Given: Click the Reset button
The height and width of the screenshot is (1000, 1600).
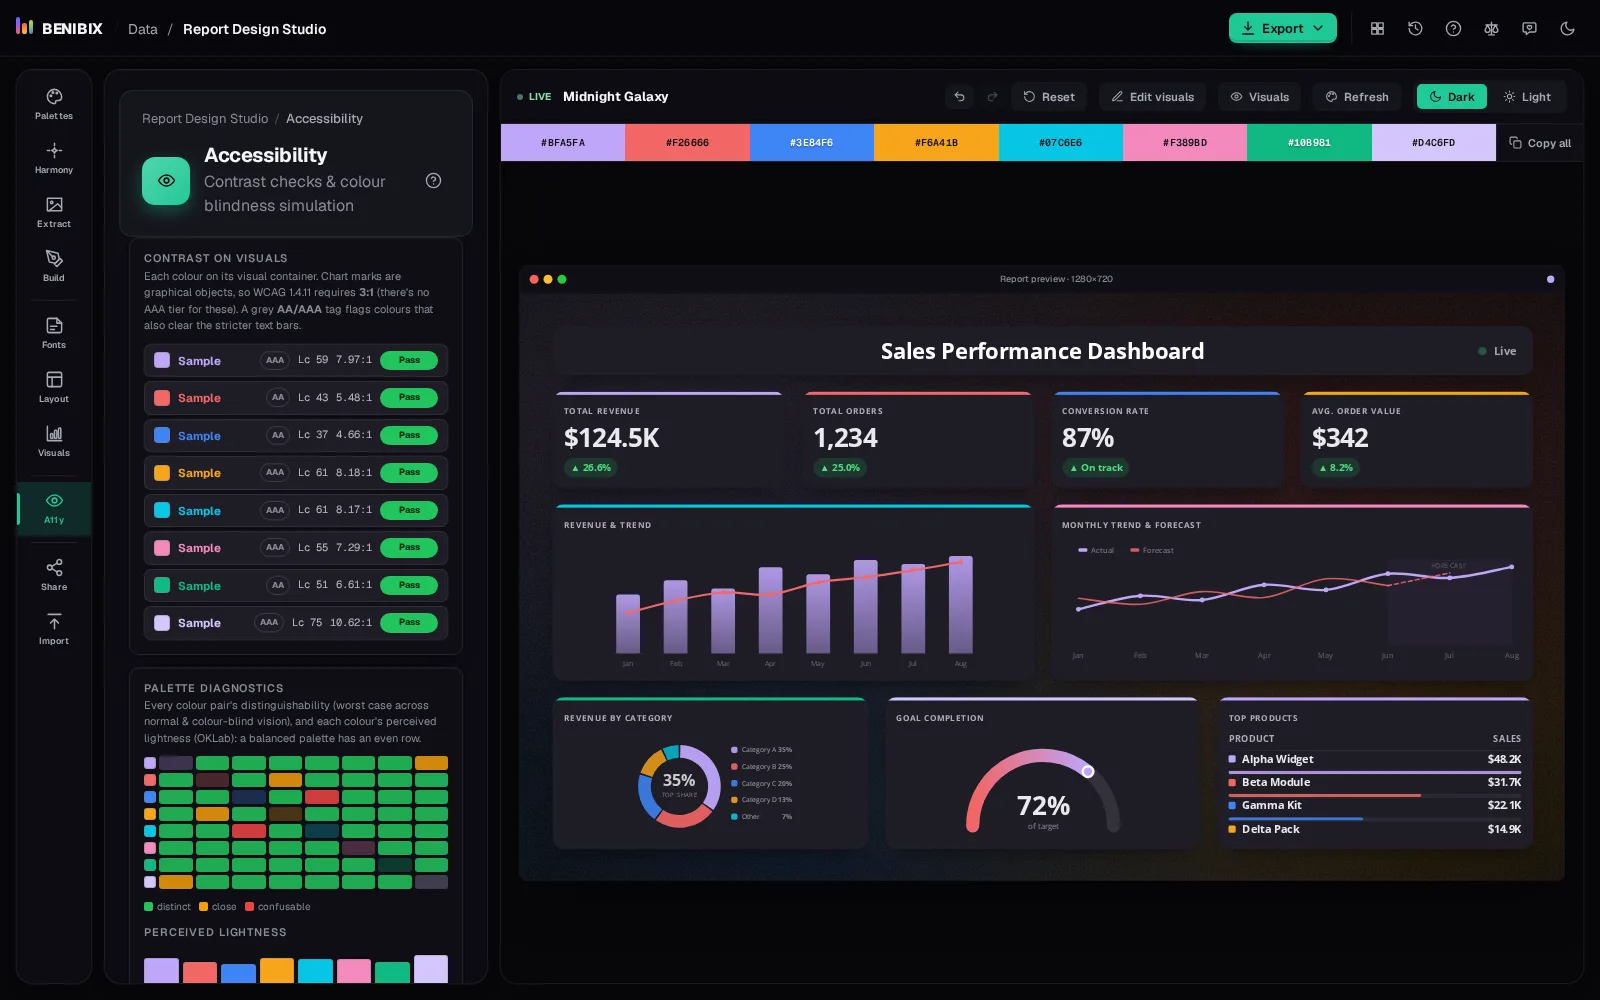Looking at the screenshot, I should (1048, 97).
